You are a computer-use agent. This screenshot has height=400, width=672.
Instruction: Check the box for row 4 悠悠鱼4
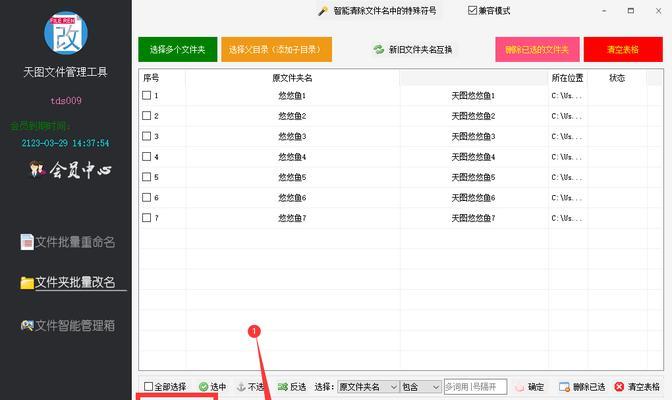tap(147, 156)
